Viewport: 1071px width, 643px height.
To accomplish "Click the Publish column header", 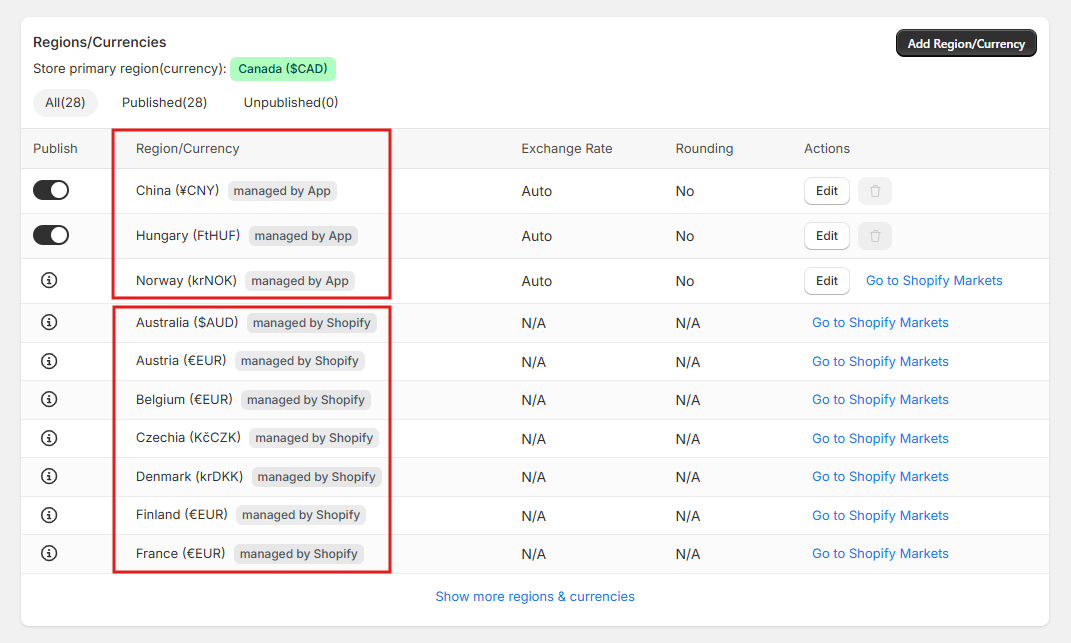I will (55, 148).
